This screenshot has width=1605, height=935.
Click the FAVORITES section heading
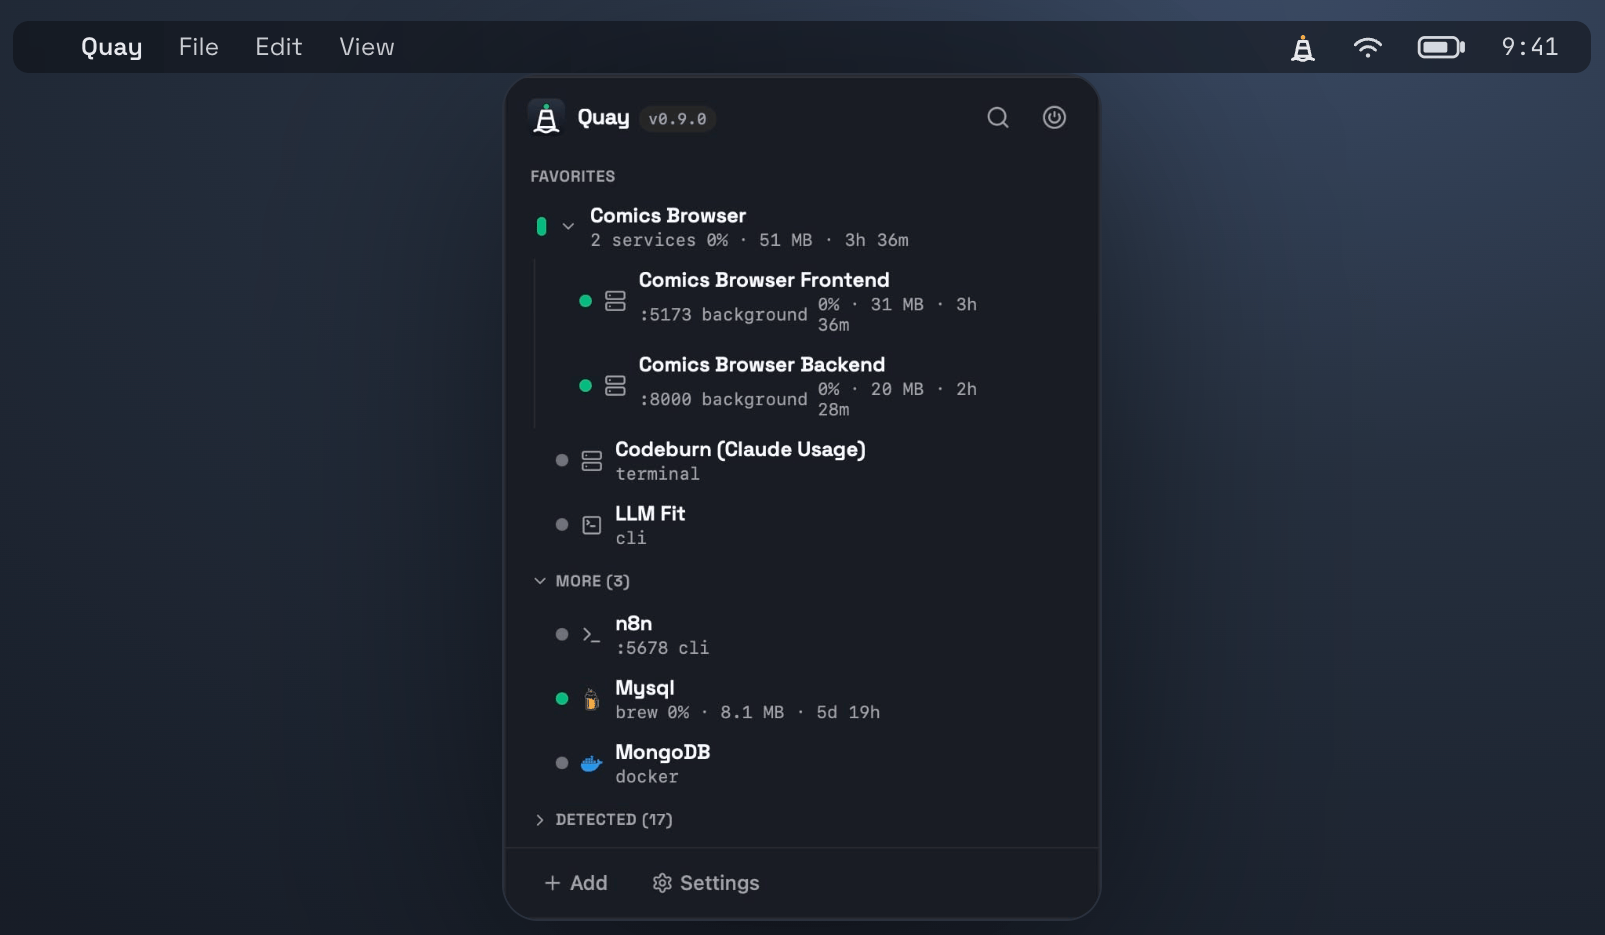point(572,176)
